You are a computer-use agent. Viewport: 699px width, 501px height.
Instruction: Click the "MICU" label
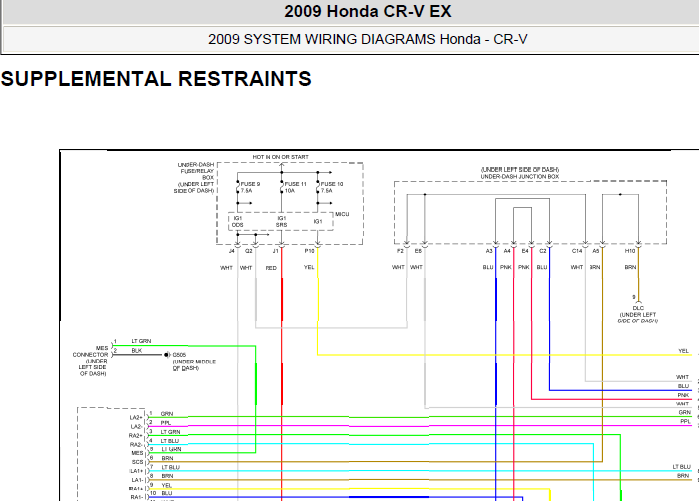[x=342, y=214]
